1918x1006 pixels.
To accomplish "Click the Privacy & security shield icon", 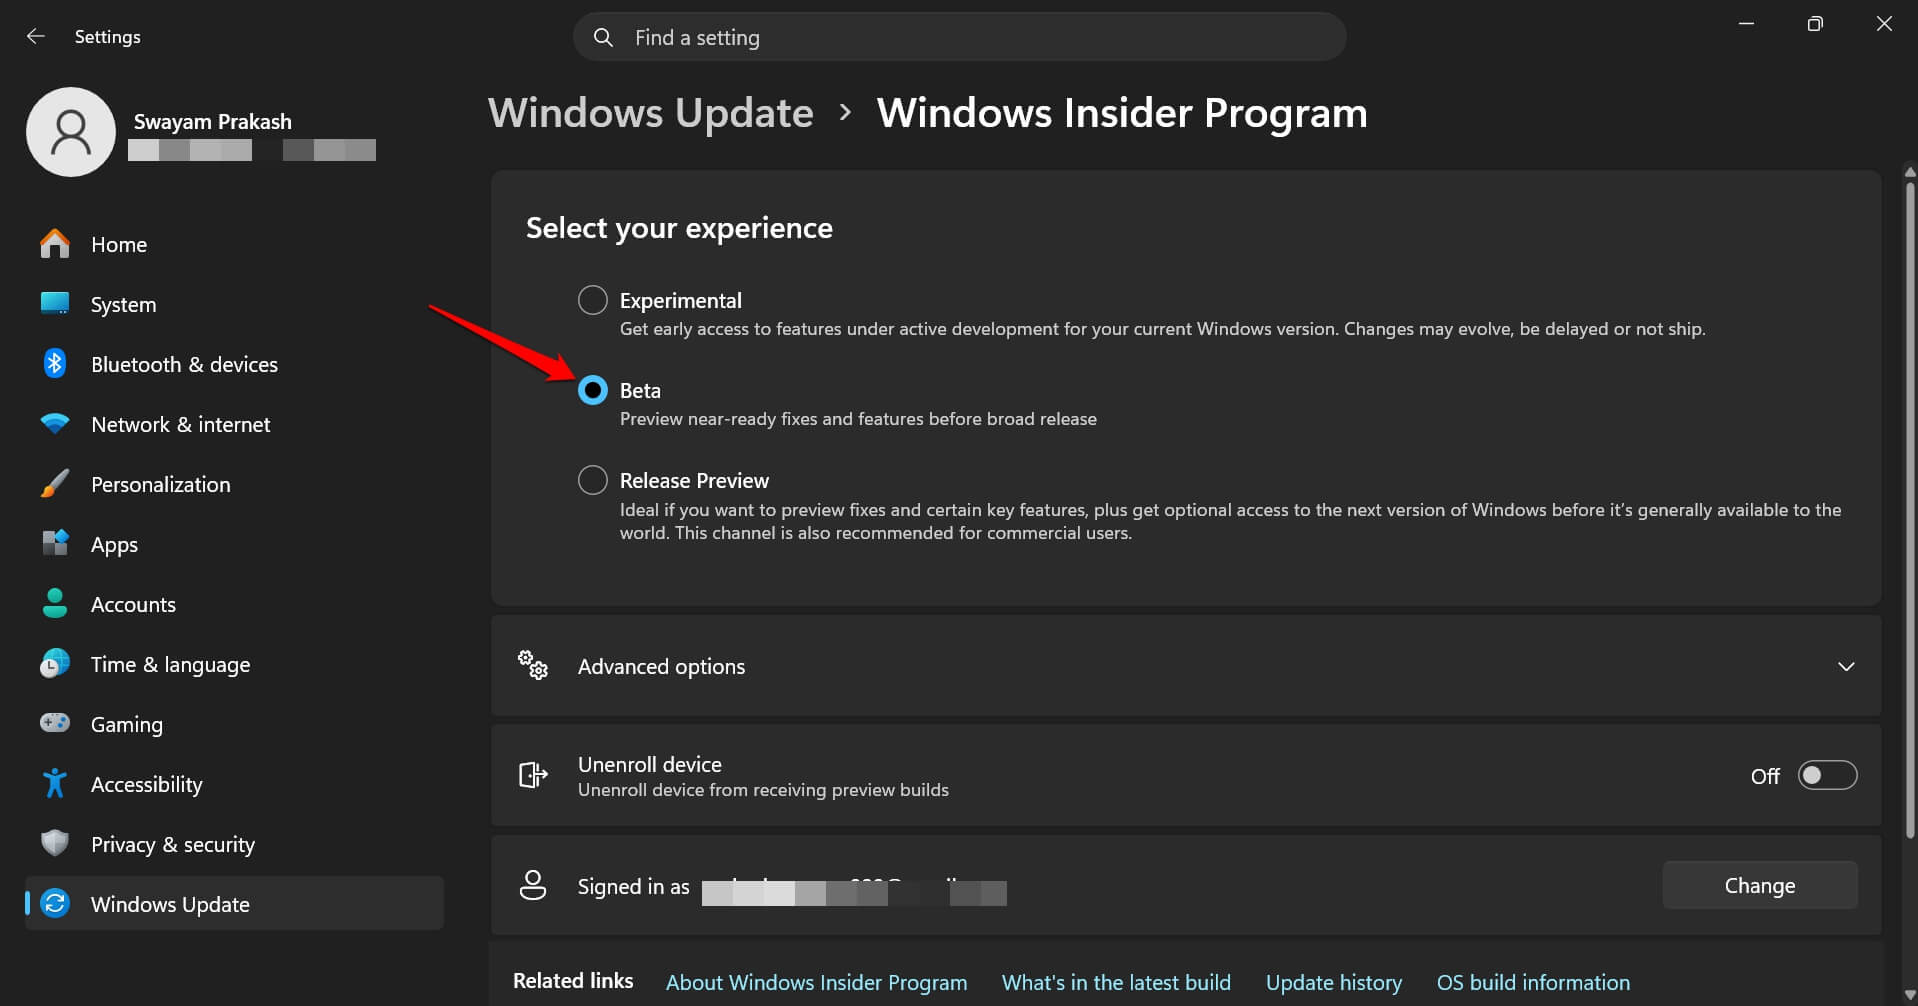I will 55,843.
